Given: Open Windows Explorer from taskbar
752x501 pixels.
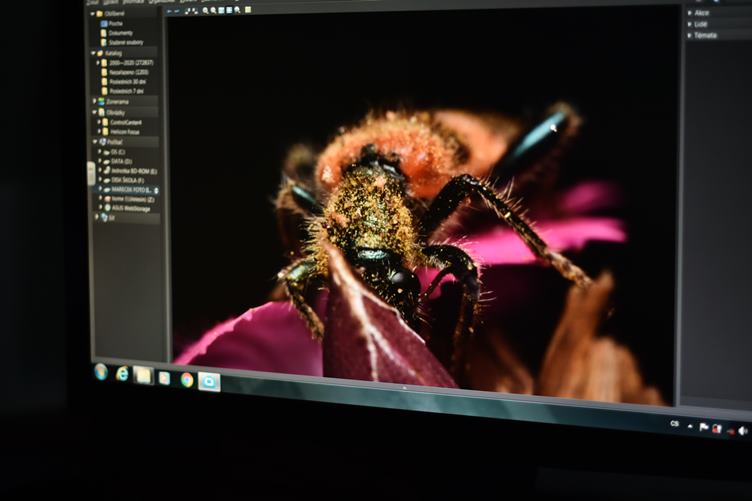Looking at the screenshot, I should (x=143, y=375).
